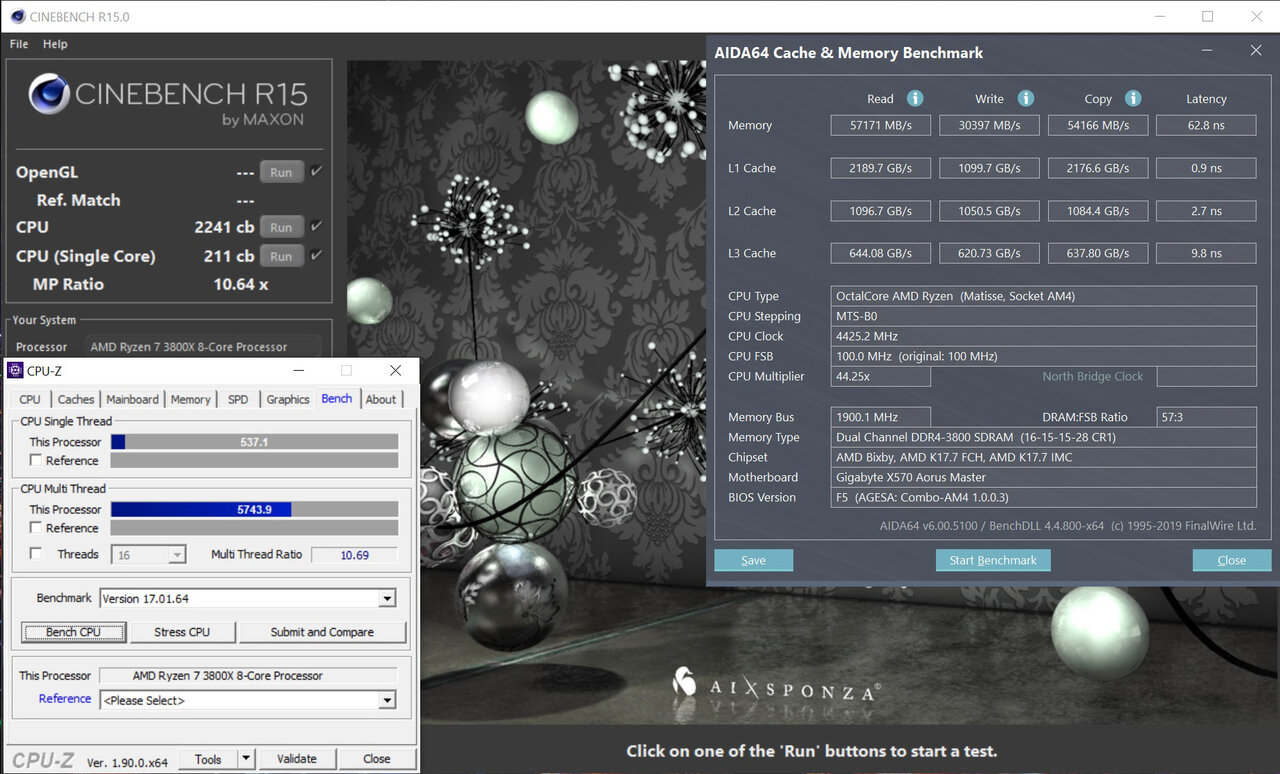The image size is (1280, 774).
Task: Switch to the SPD tab in CPU-Z
Action: tap(238, 399)
